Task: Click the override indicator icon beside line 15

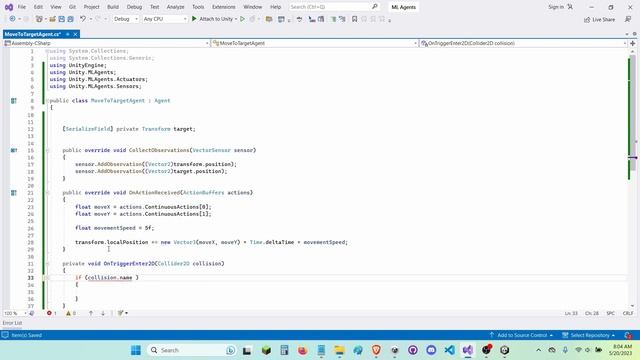Action: pyautogui.click(x=14, y=150)
